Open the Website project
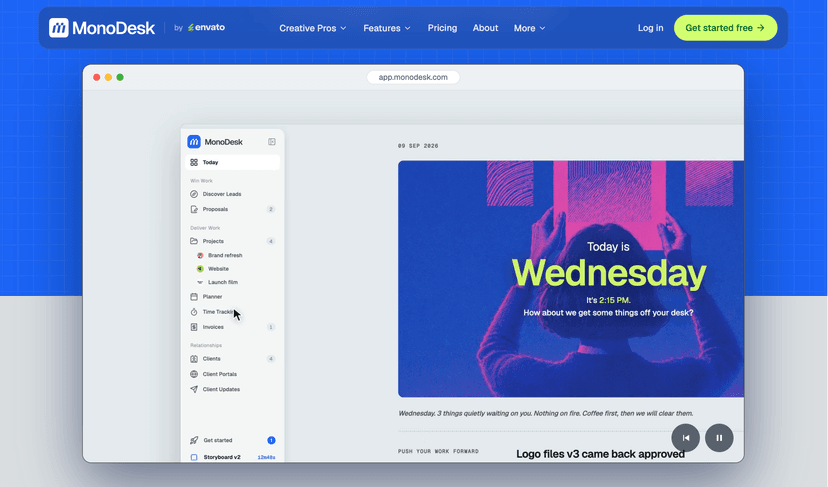This screenshot has height=487, width=828. pos(218,269)
